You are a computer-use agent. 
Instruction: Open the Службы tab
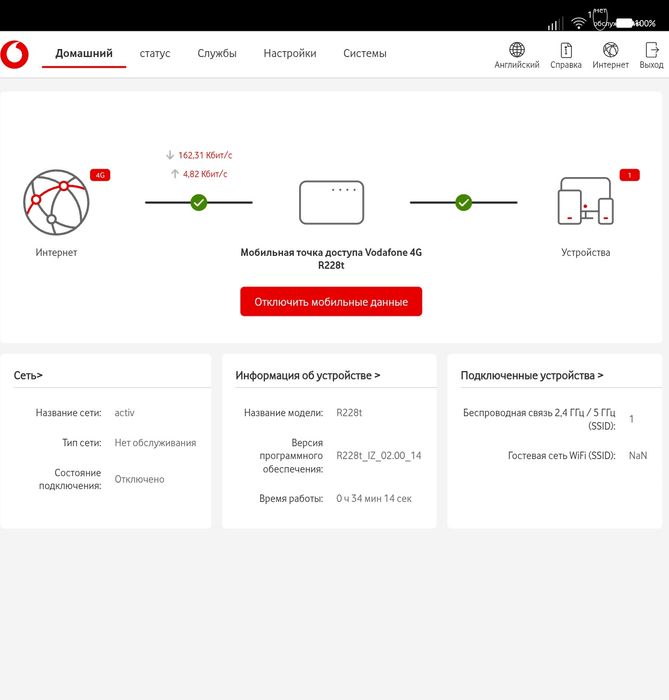pyautogui.click(x=217, y=54)
